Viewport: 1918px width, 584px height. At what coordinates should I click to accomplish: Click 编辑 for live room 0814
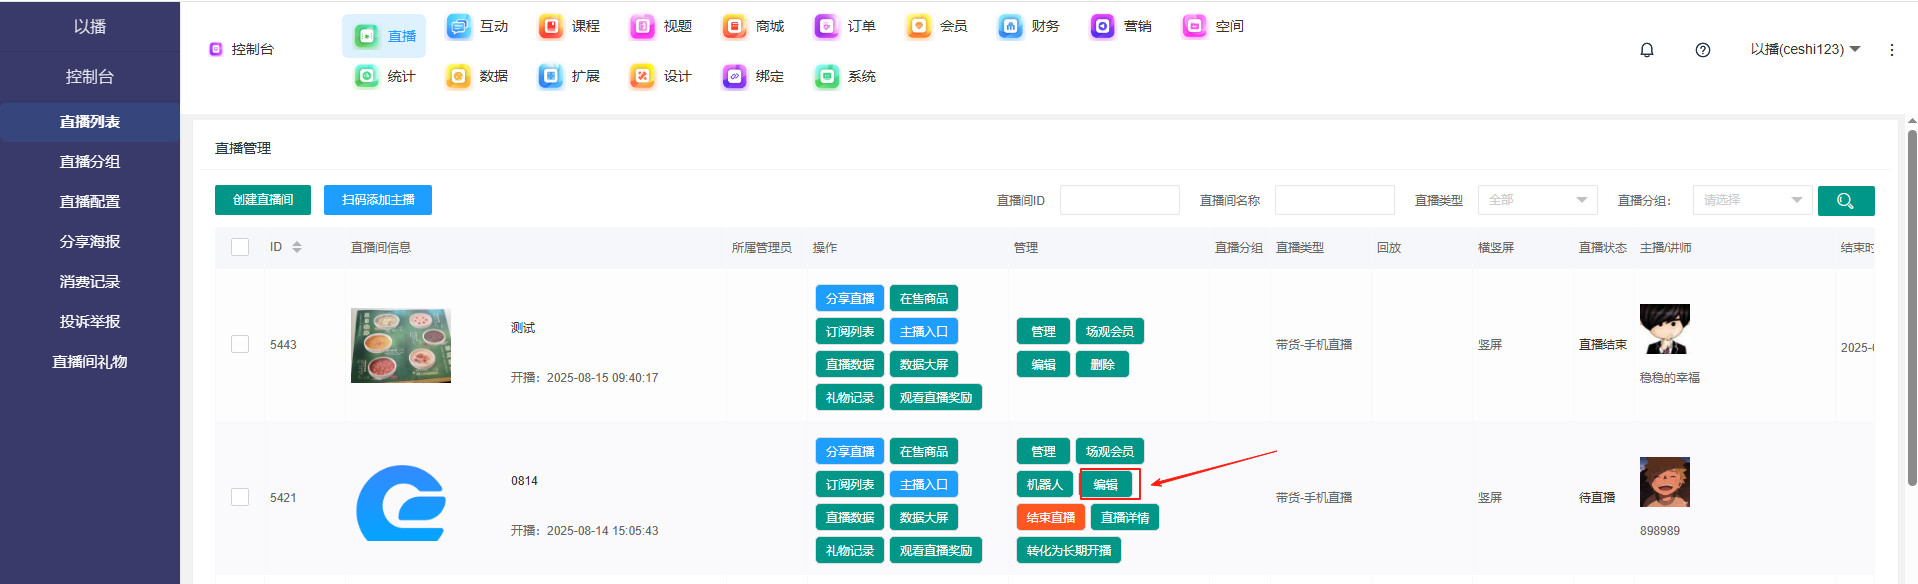coord(1105,485)
